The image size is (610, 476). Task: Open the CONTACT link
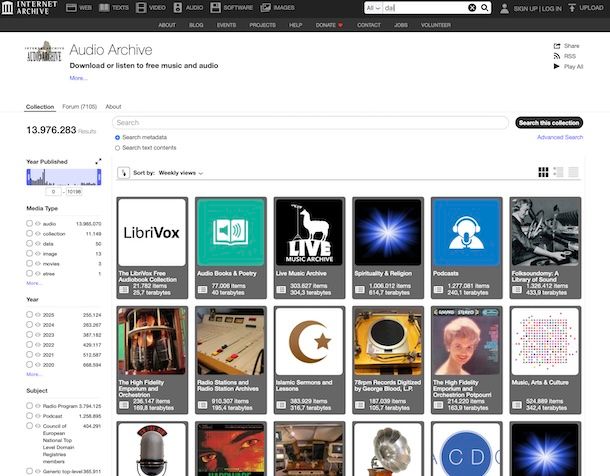(x=369, y=25)
